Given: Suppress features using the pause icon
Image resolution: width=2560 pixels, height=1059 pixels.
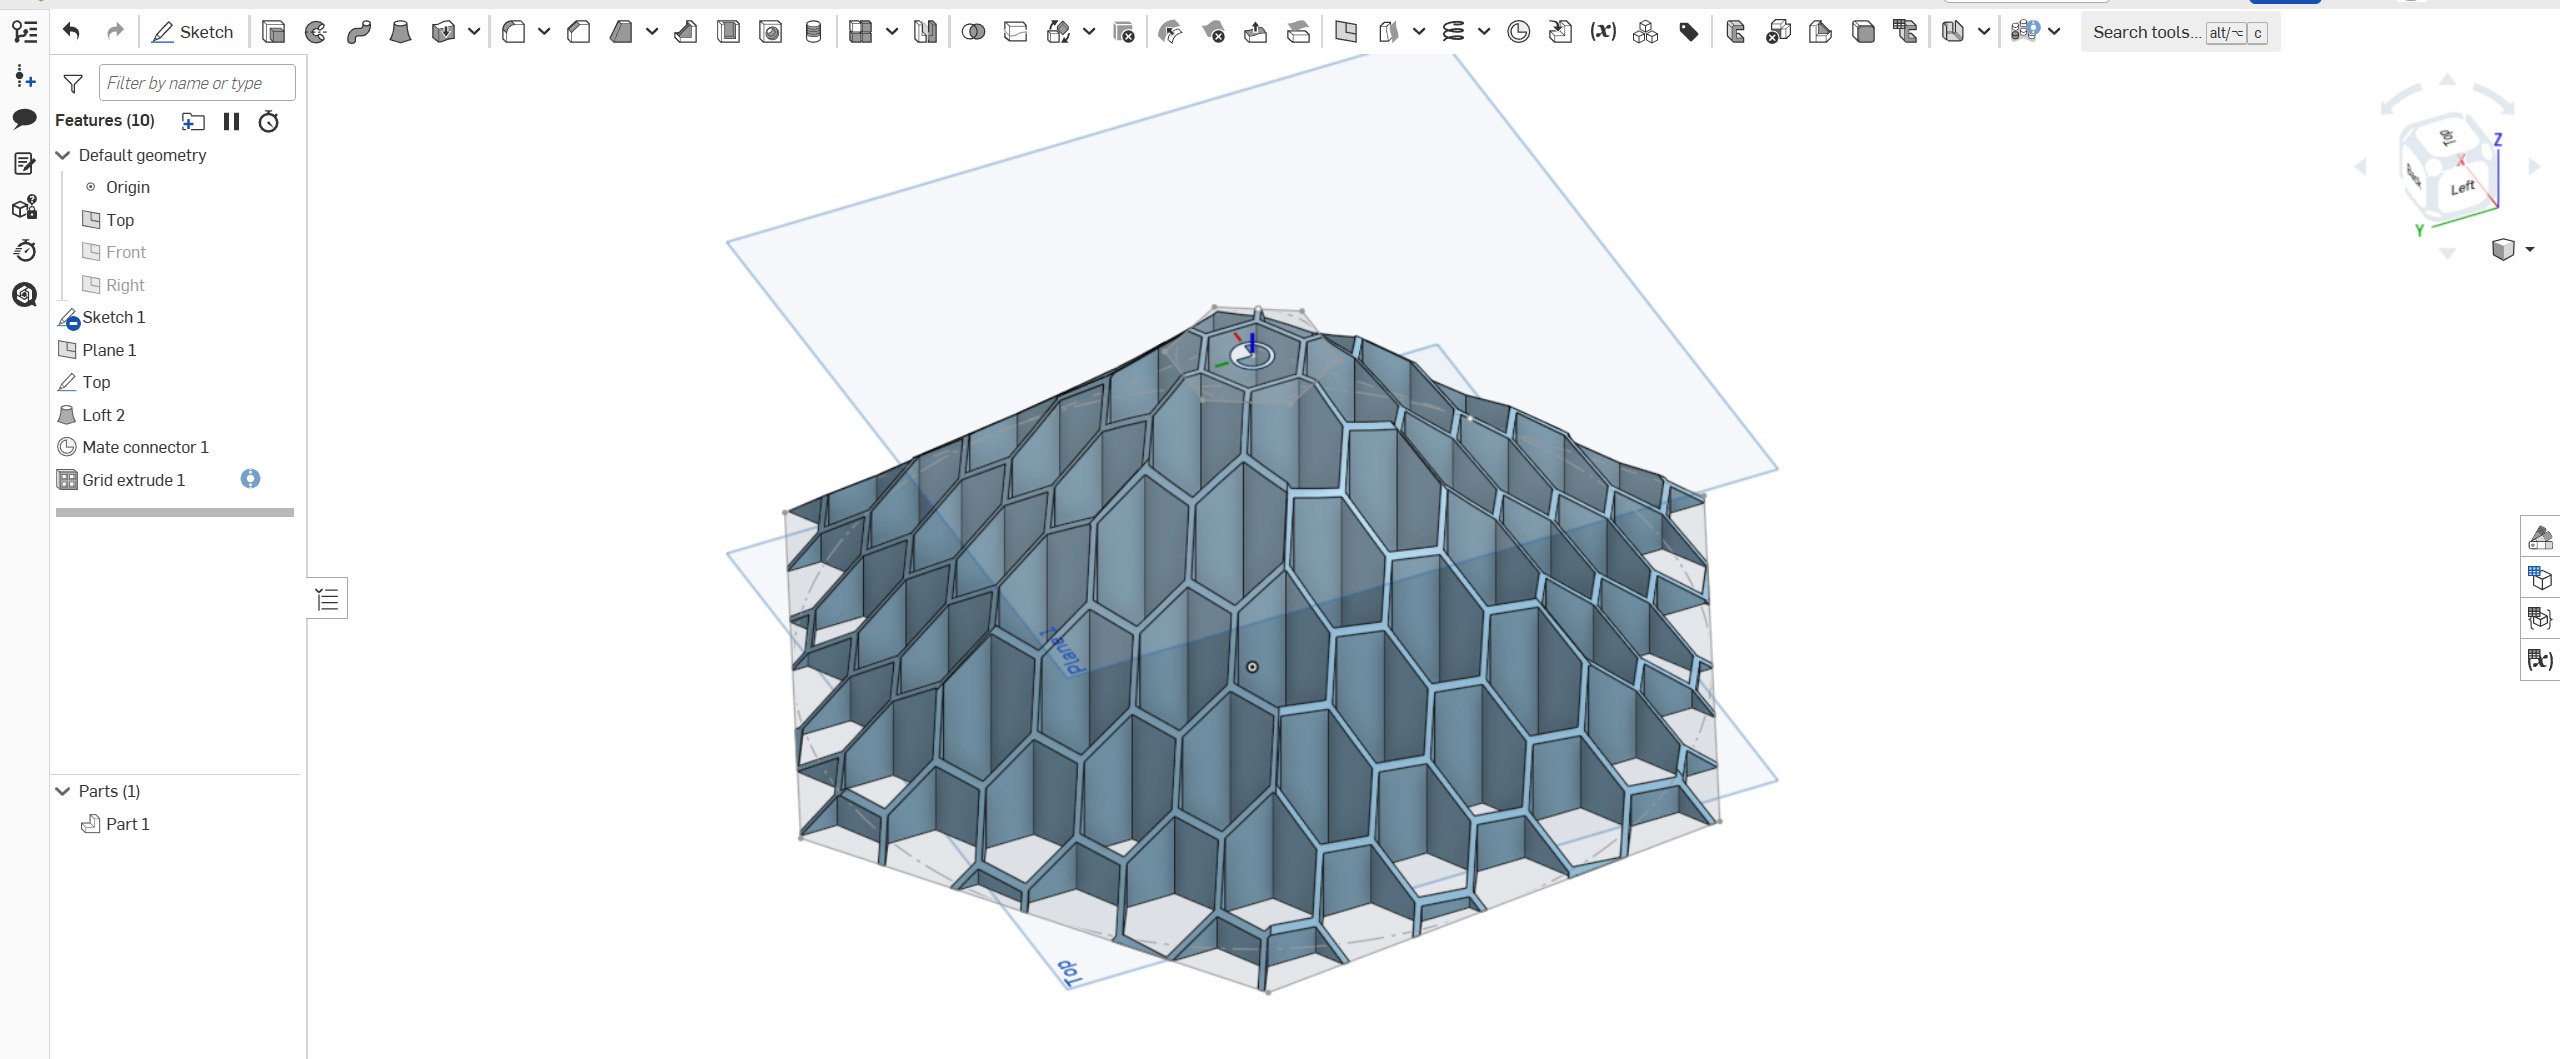Looking at the screenshot, I should coord(231,121).
